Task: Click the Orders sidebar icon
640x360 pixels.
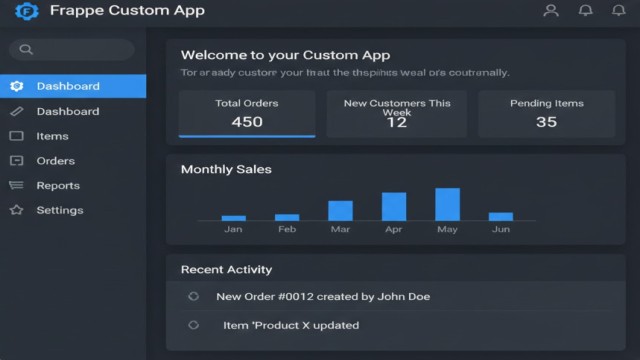Action: (x=16, y=161)
